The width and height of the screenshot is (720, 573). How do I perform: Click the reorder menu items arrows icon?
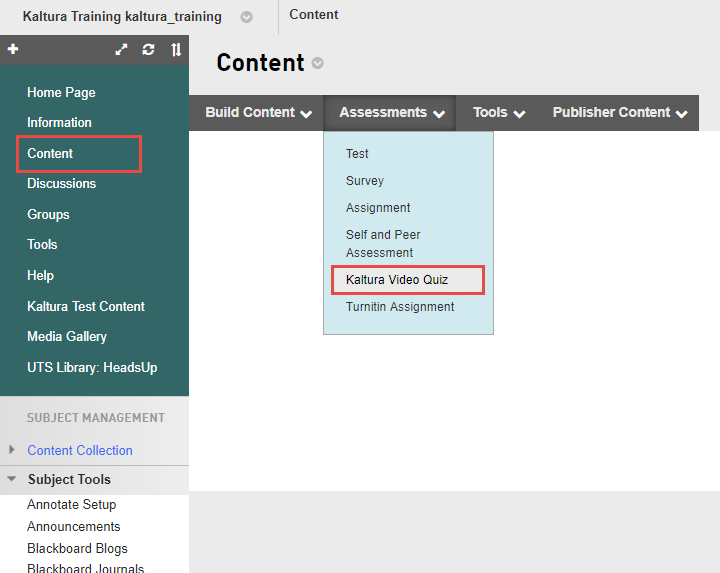[x=176, y=49]
